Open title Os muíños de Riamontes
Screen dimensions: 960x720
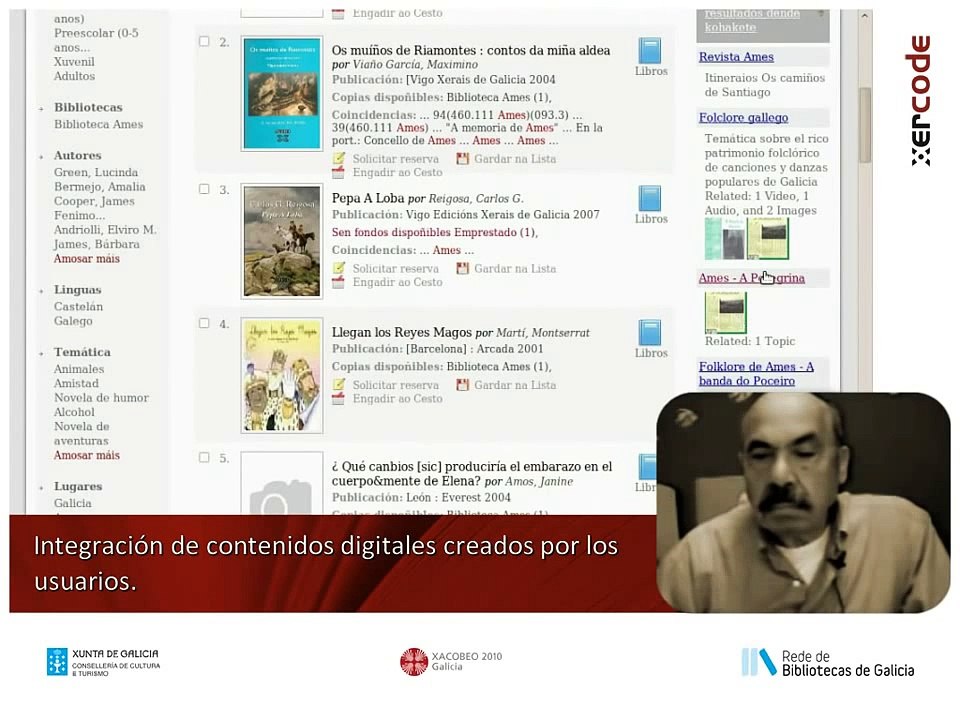470,50
